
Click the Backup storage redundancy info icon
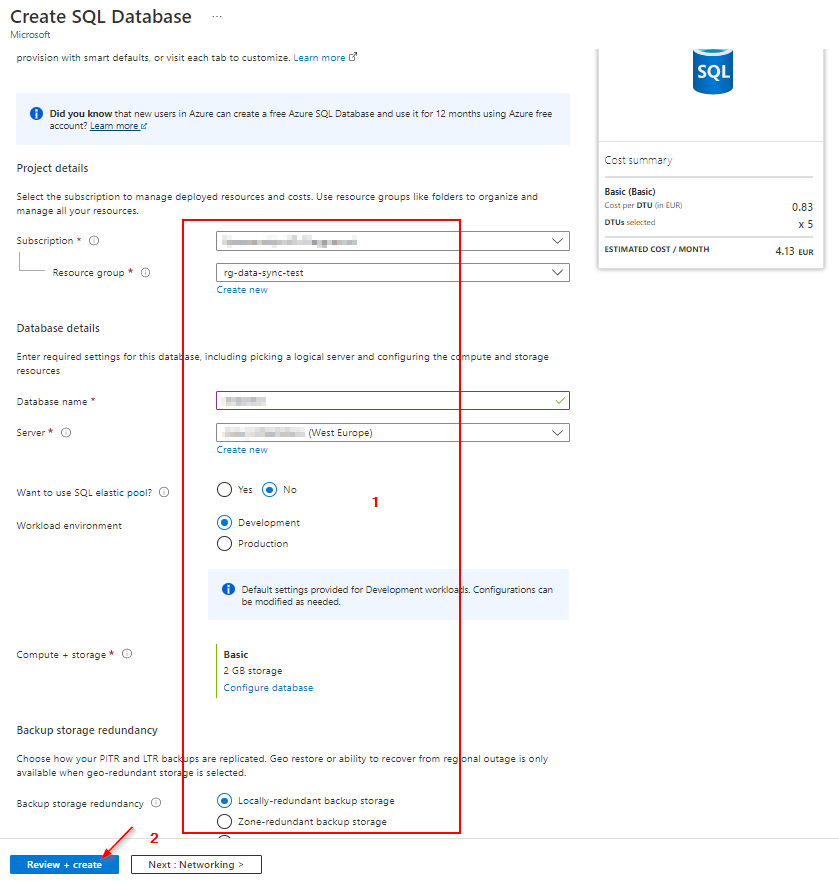pyautogui.click(x=156, y=803)
